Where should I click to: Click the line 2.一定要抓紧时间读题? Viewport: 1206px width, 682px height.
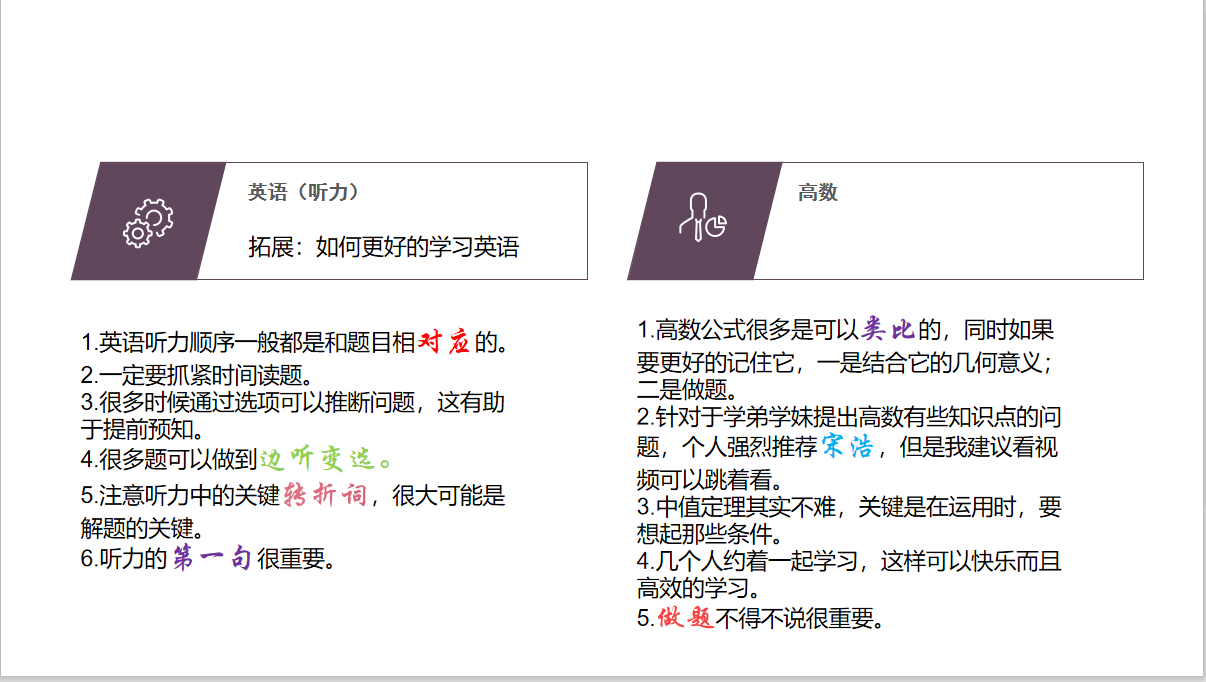197,376
